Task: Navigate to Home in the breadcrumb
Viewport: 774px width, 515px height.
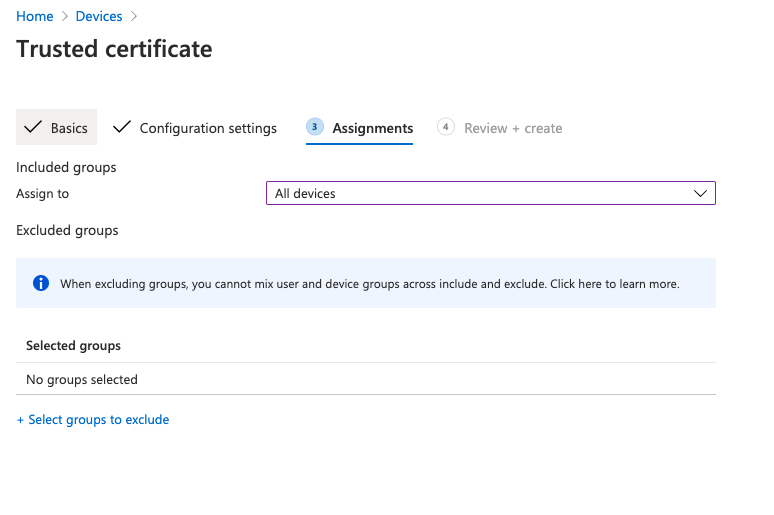Action: (35, 17)
